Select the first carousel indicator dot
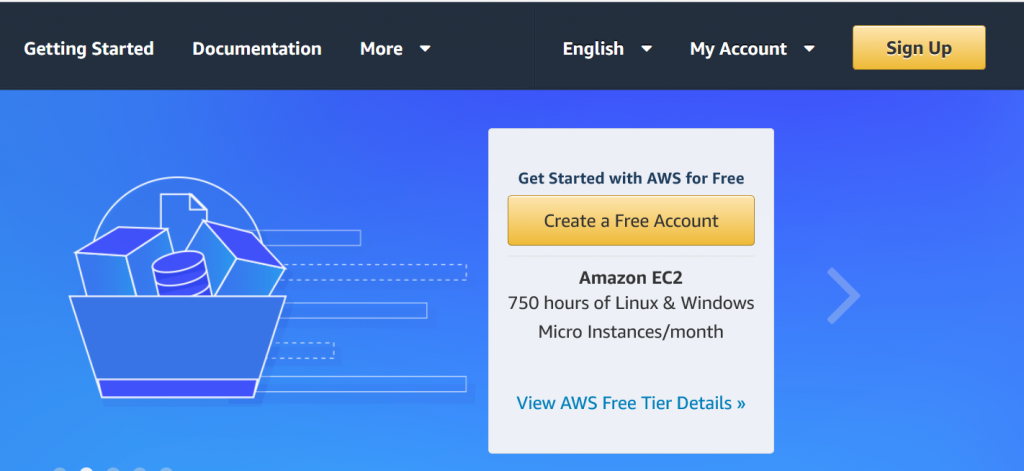The width and height of the screenshot is (1024, 471). (x=60, y=469)
